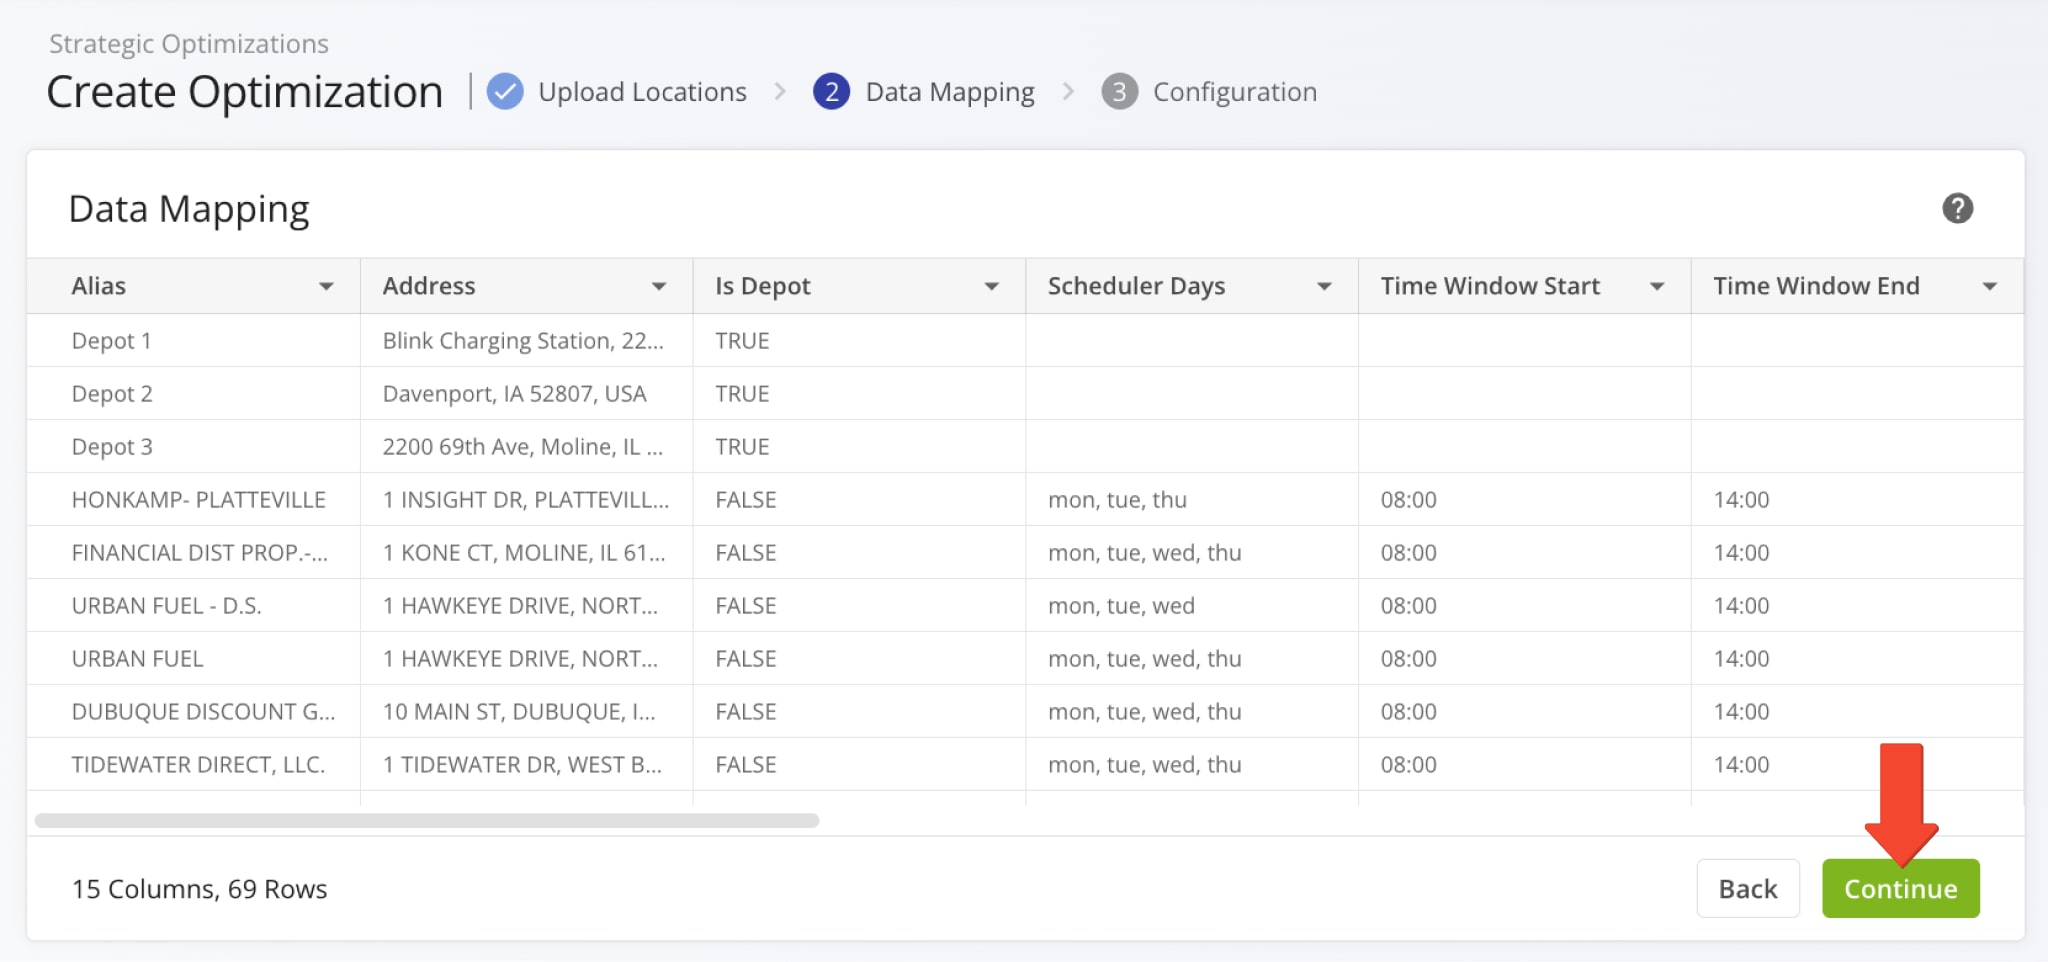
Task: Open the Scheduler Days column dropdown
Action: tap(1324, 287)
